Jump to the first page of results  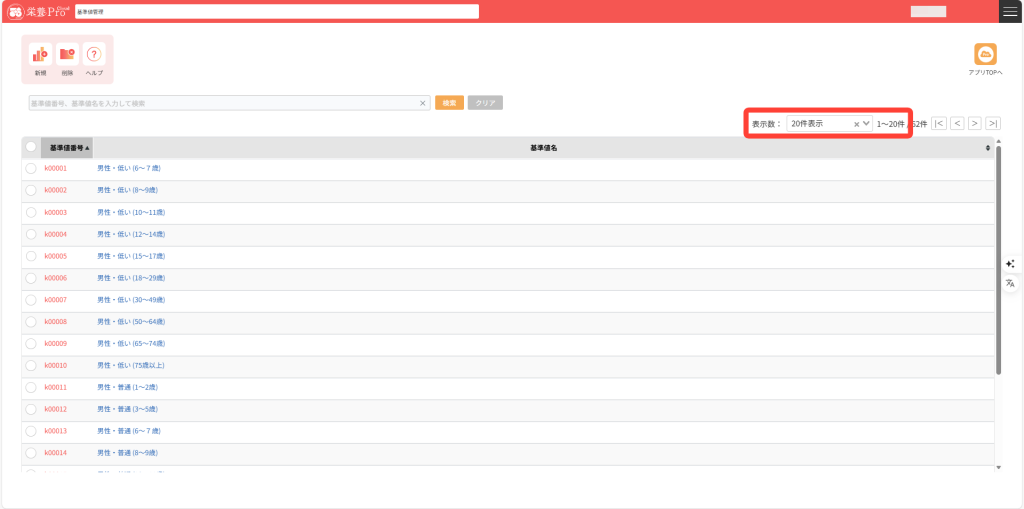tap(939, 123)
